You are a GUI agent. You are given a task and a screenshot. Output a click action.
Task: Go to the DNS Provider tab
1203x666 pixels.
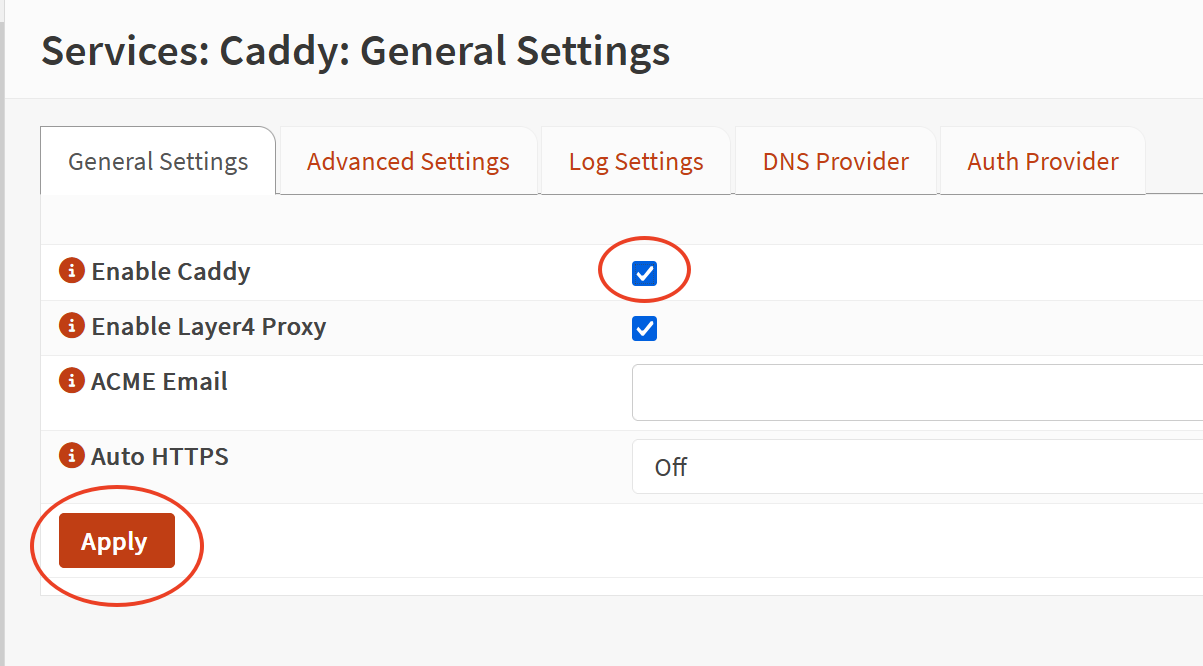pos(836,162)
